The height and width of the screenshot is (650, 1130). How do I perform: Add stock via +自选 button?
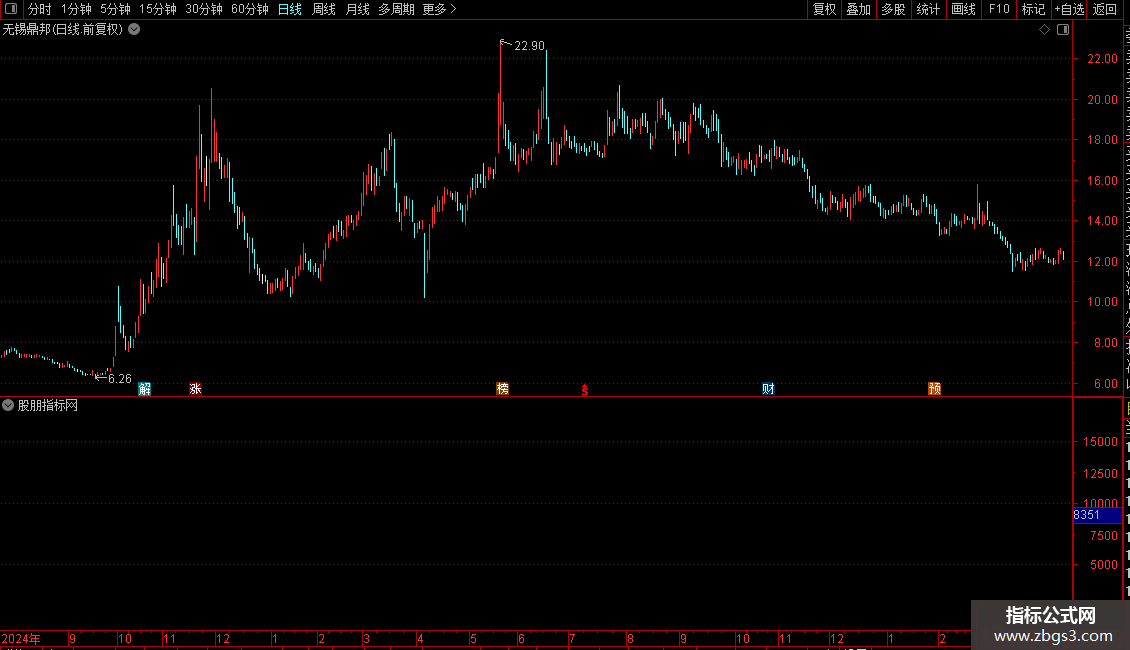pos(1069,9)
